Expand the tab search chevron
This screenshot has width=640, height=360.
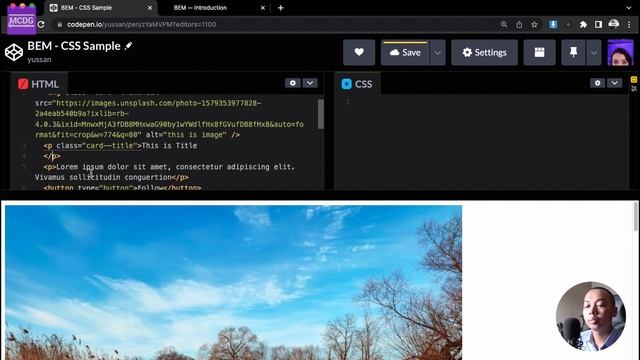(629, 8)
